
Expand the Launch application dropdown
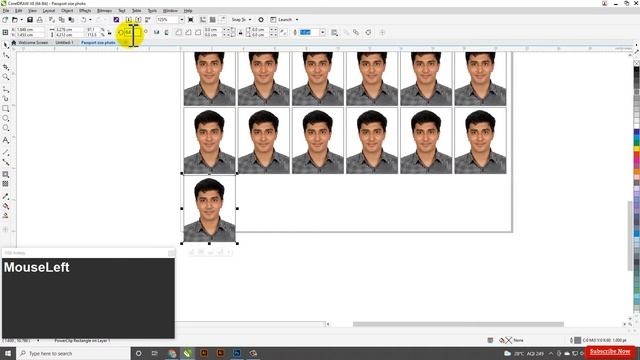point(297,20)
